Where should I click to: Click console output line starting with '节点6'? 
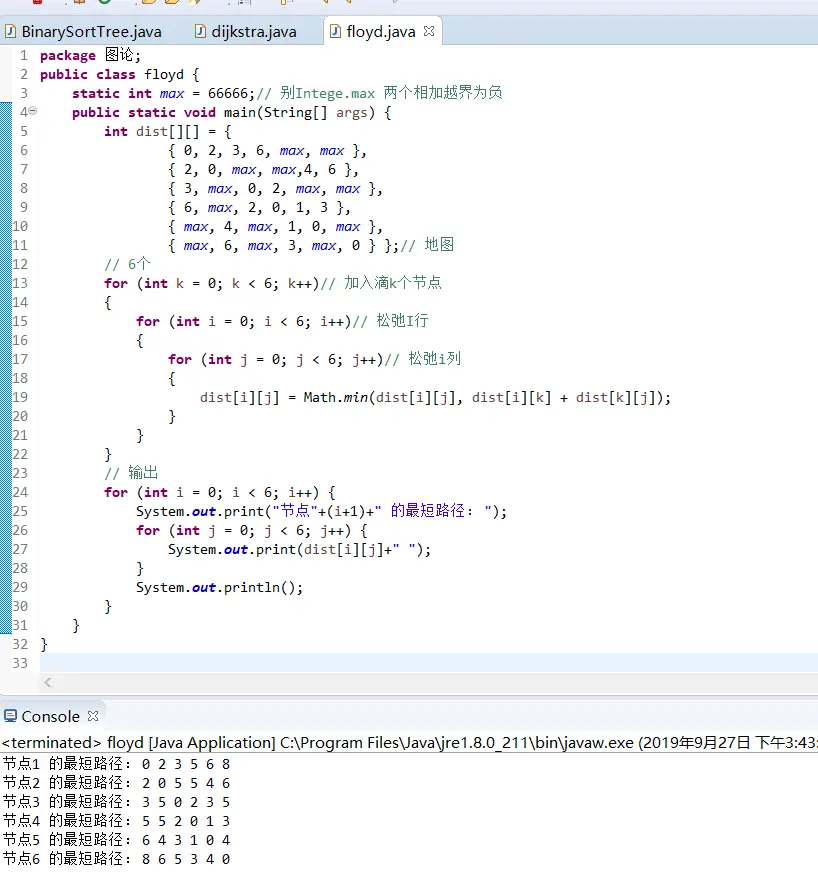117,859
